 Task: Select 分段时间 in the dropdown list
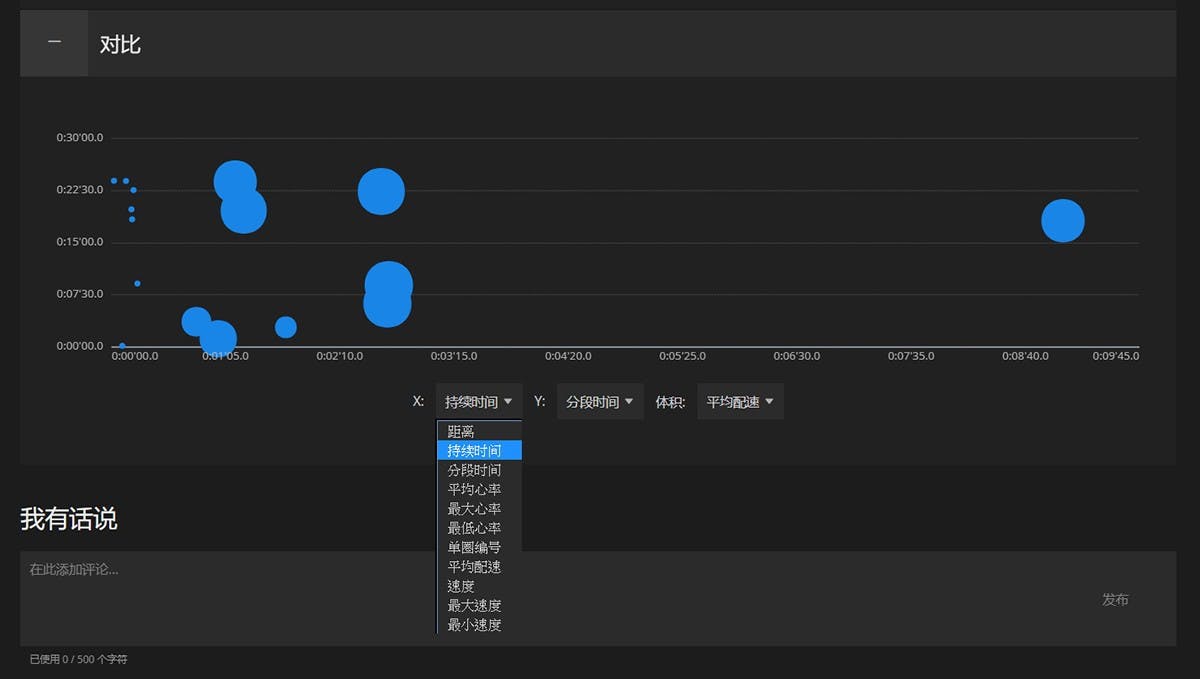(x=475, y=470)
